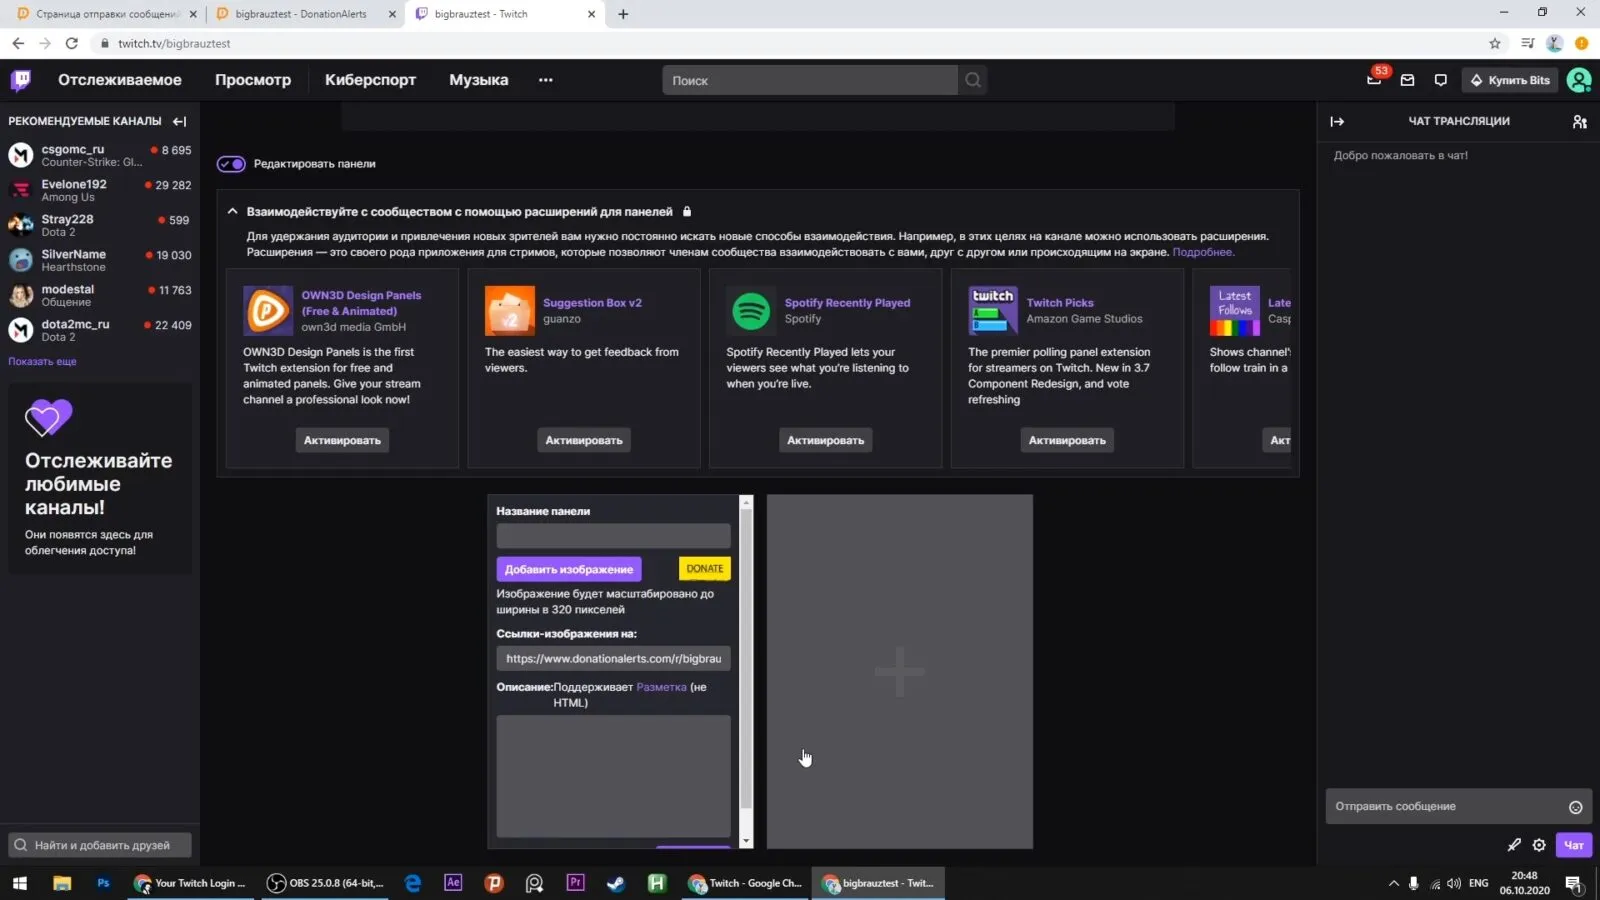Click the Twitch Picks extension icon

point(993,311)
